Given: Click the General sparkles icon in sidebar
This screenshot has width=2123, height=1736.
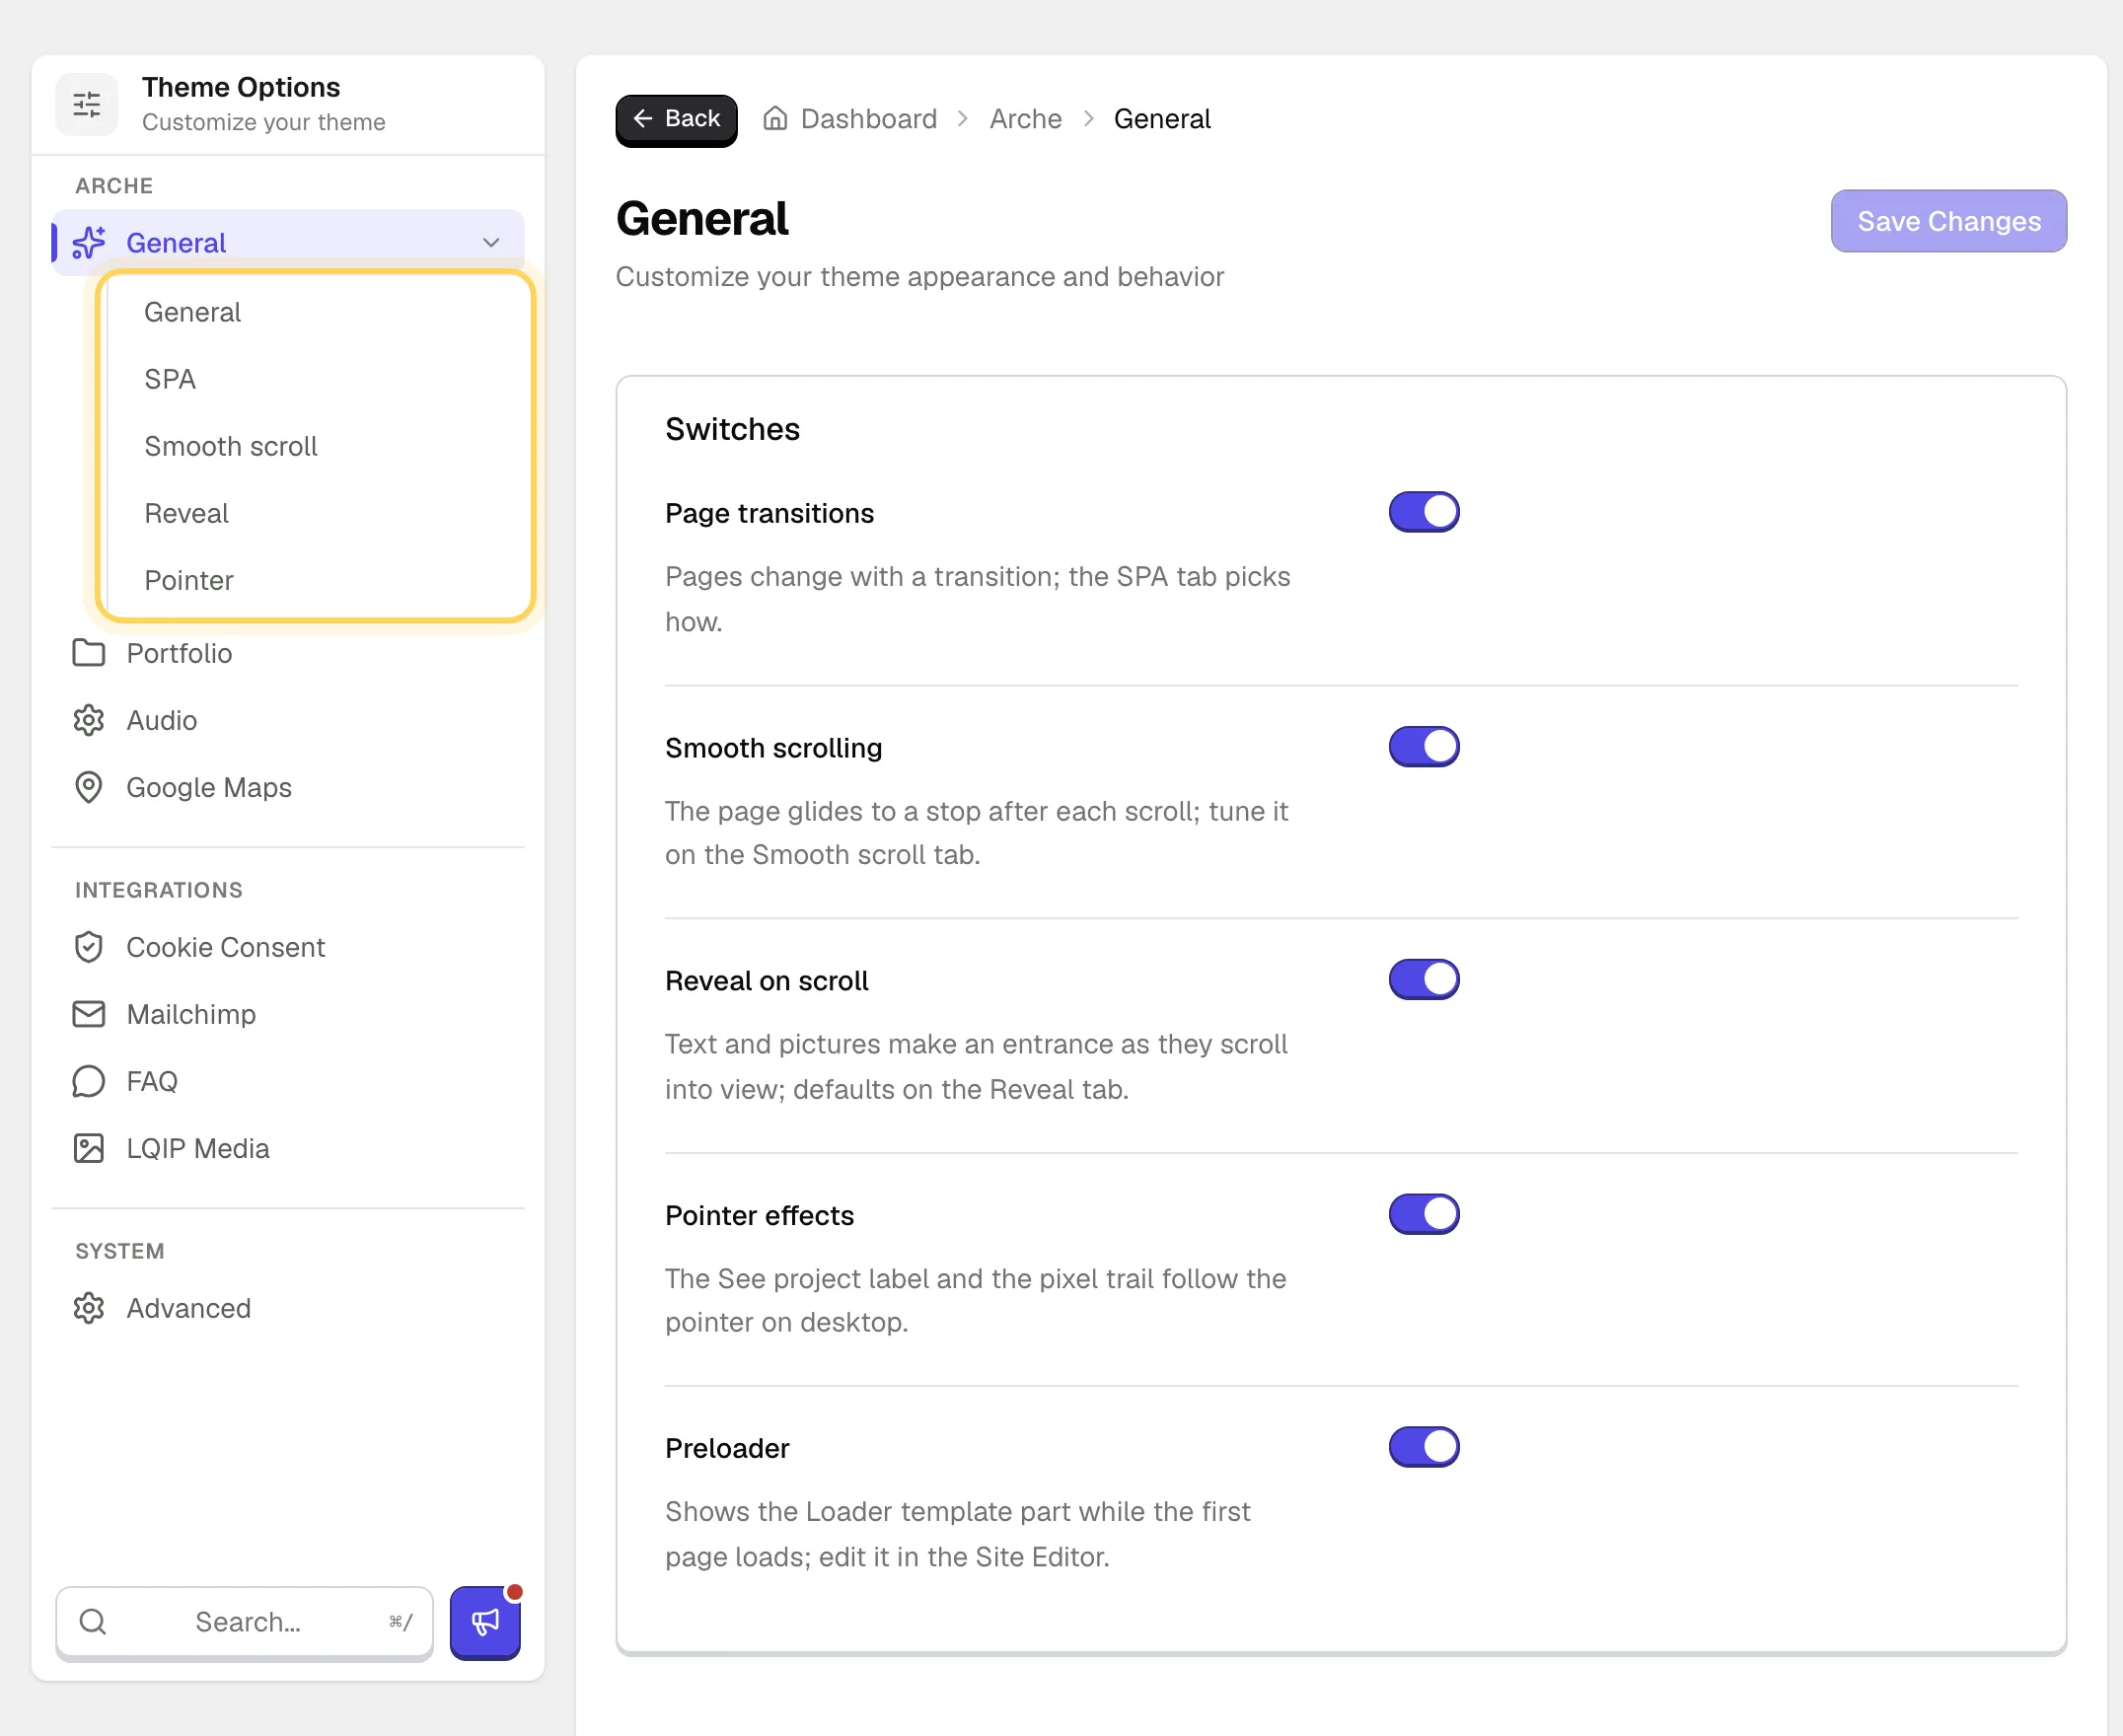Looking at the screenshot, I should click(x=89, y=243).
